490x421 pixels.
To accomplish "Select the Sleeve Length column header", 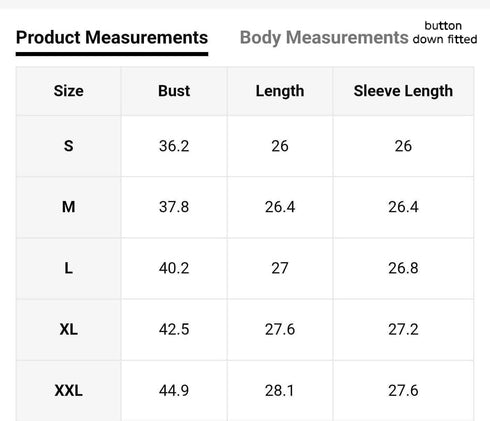I will pos(403,91).
